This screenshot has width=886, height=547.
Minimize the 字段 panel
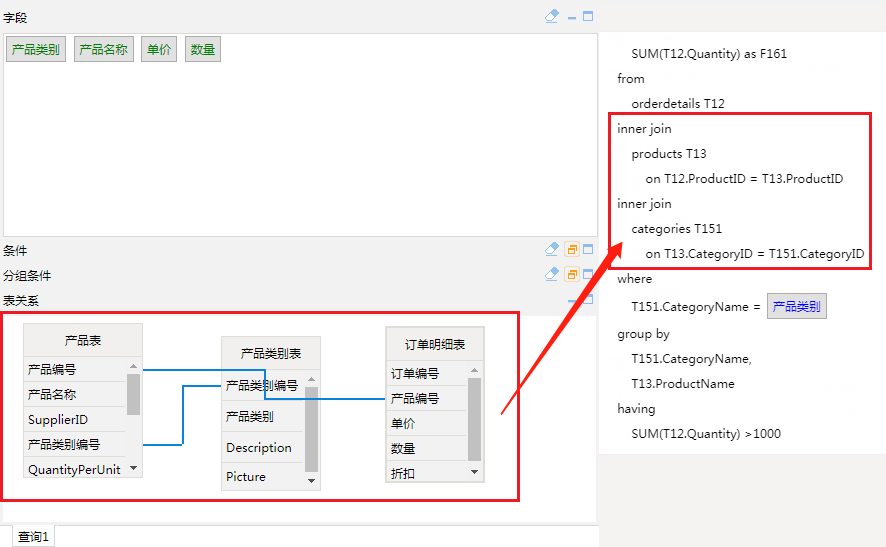[x=572, y=18]
